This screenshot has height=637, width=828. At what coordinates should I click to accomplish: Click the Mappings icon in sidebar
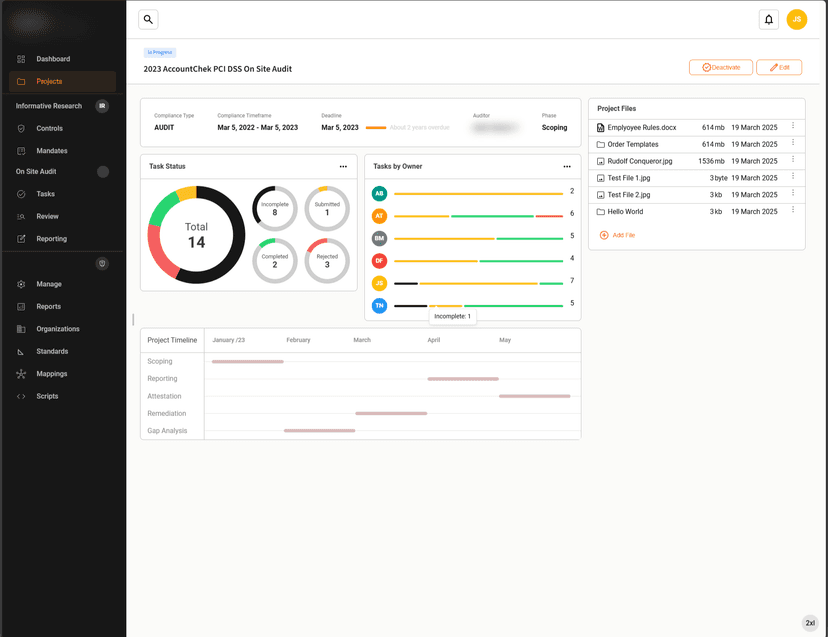tap(21, 374)
